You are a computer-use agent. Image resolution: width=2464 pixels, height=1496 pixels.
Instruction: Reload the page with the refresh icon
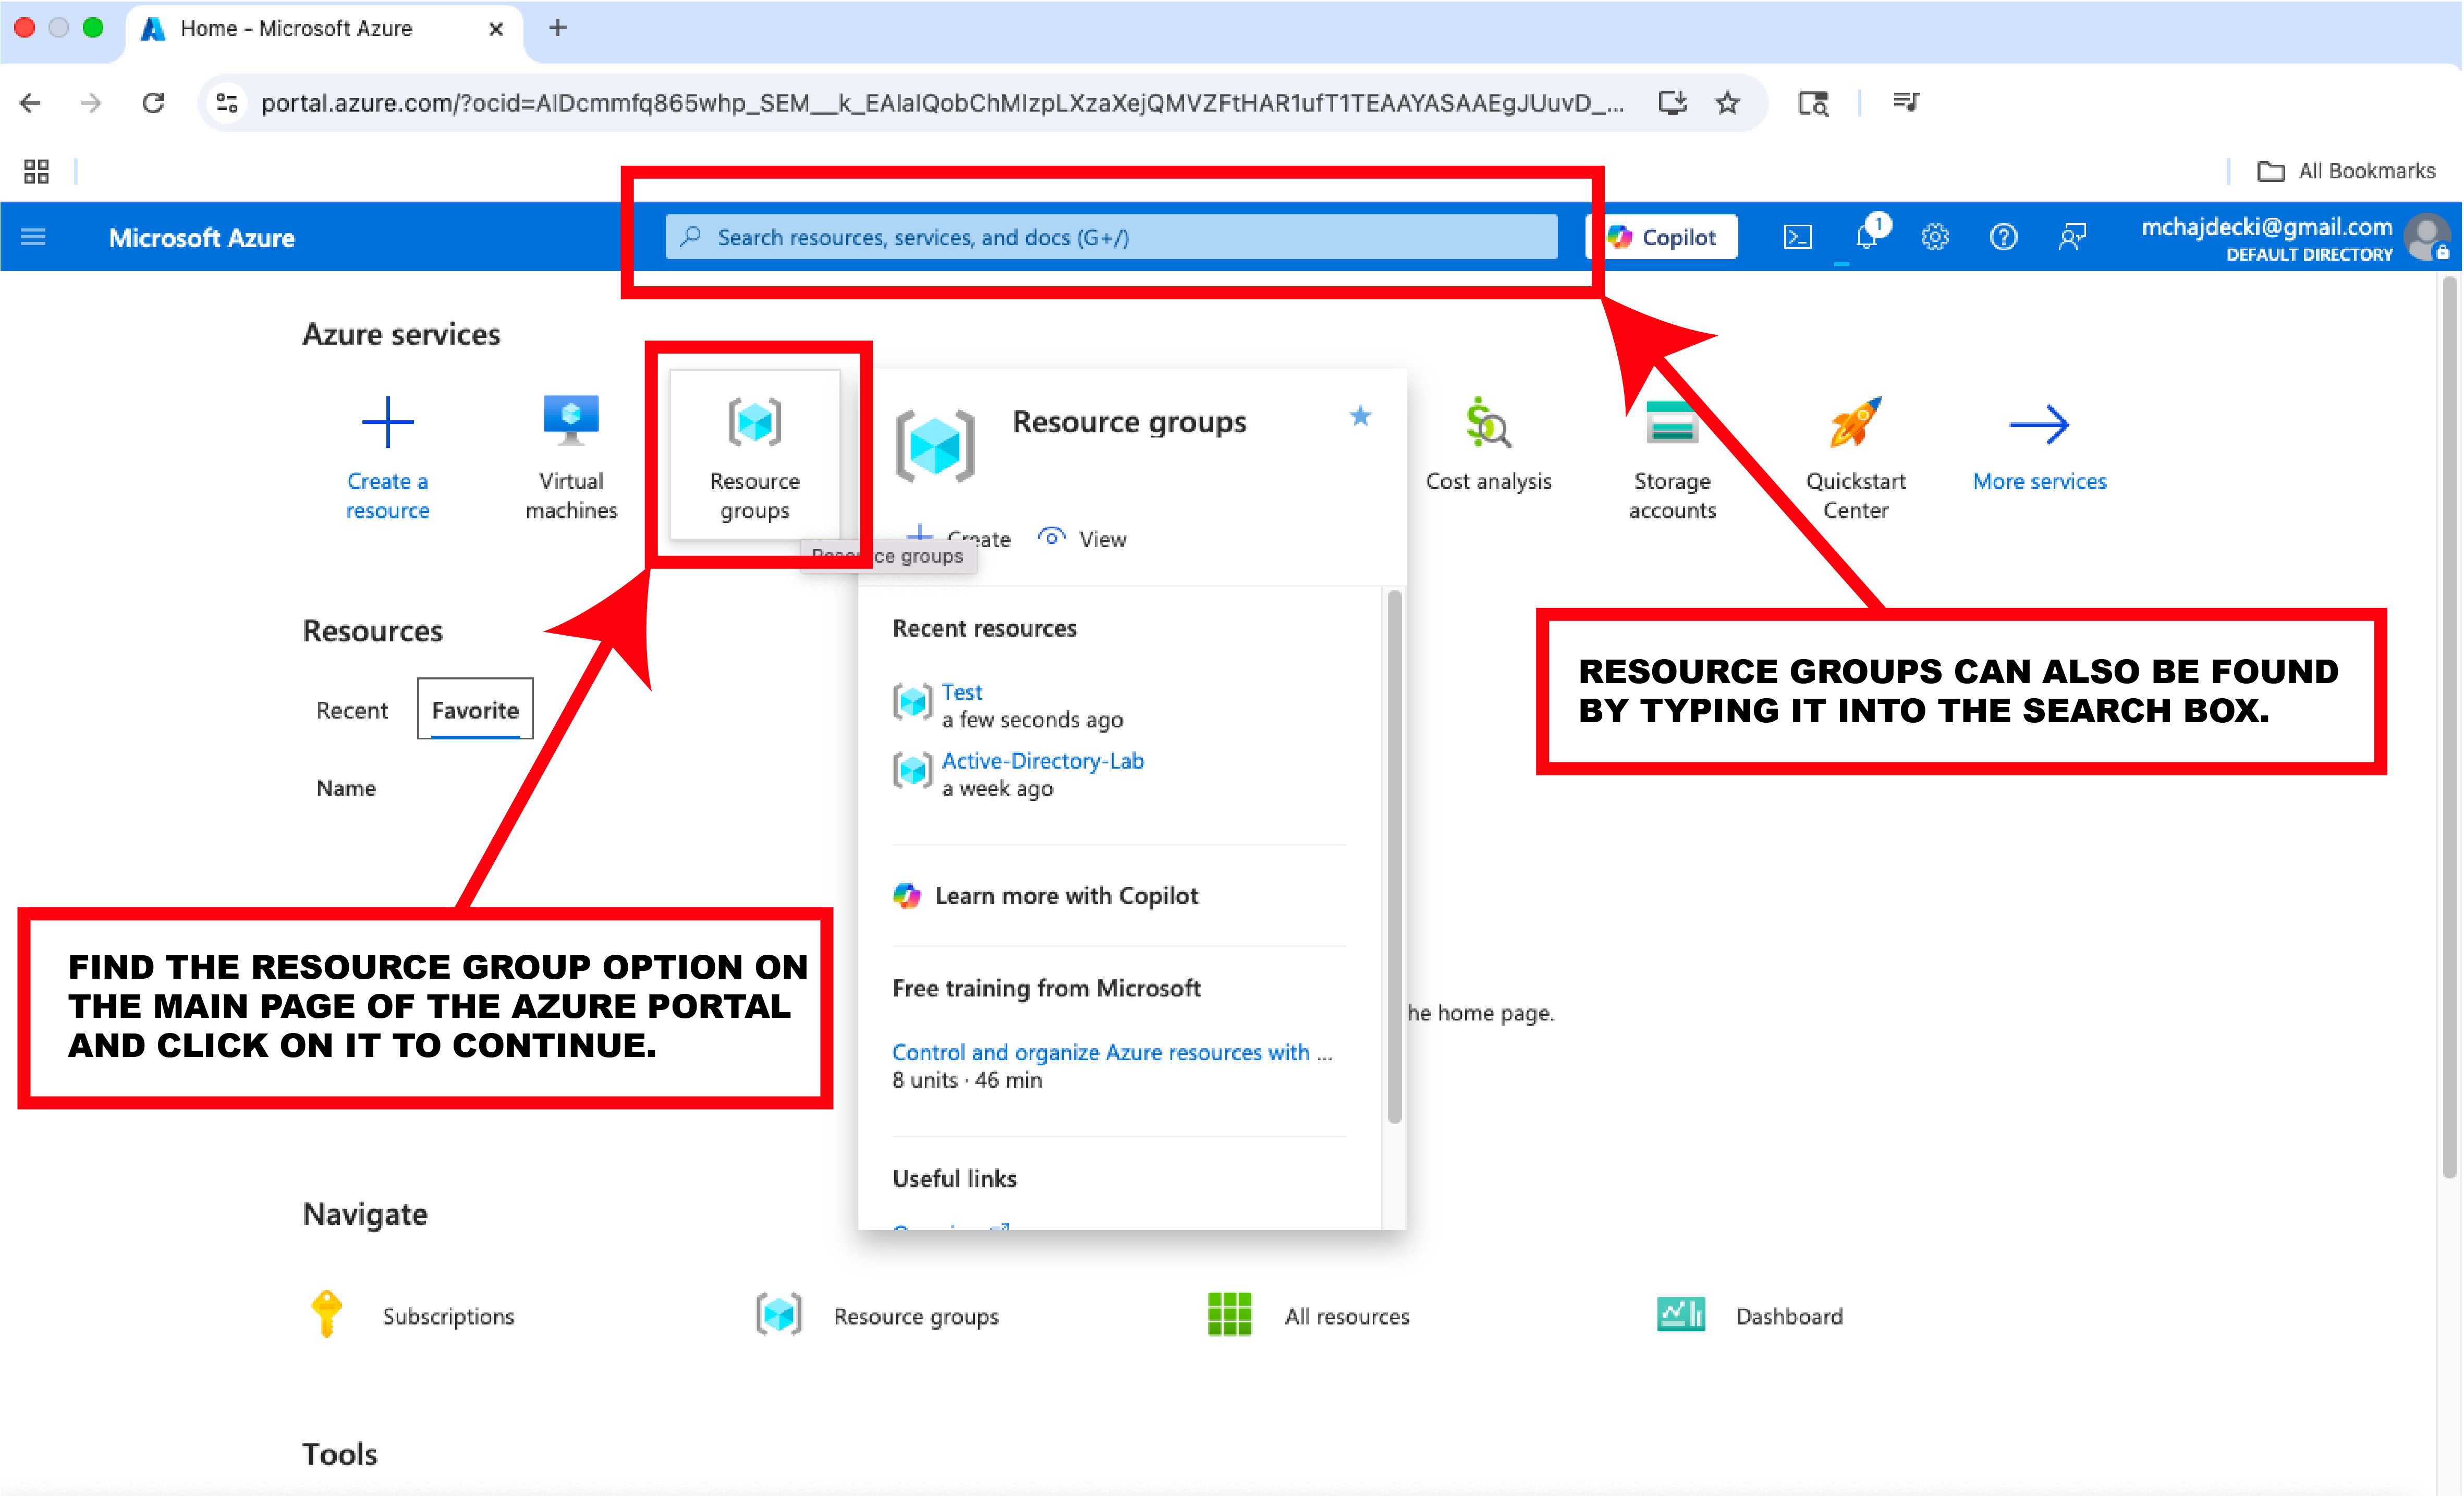tap(153, 102)
